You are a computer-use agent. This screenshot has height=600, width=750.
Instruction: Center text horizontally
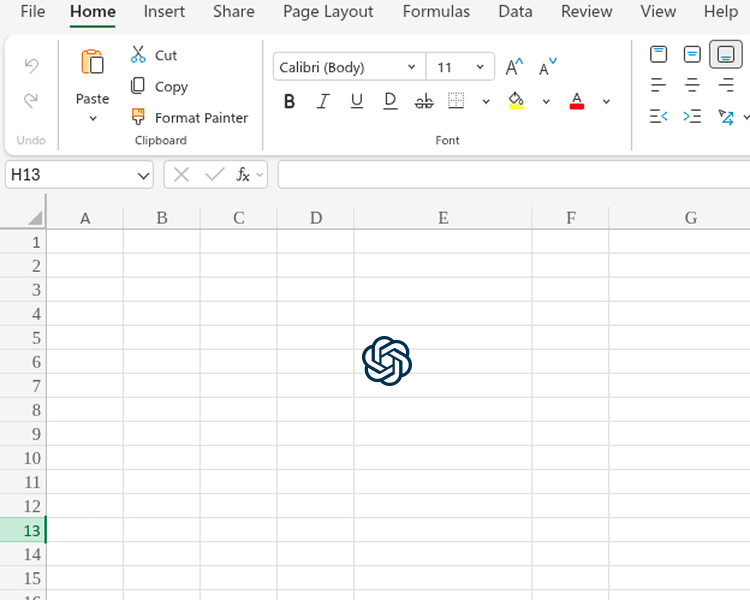point(692,85)
